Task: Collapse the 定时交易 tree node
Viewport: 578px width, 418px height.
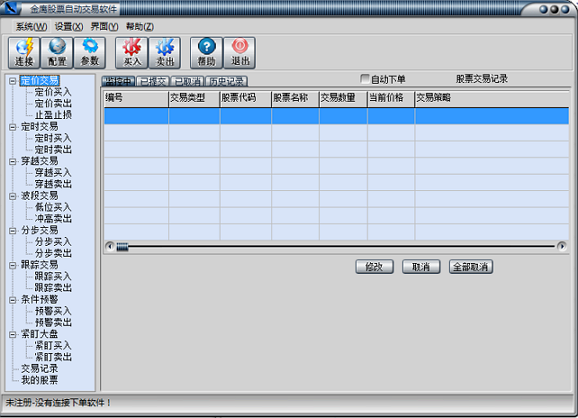Action: point(13,127)
